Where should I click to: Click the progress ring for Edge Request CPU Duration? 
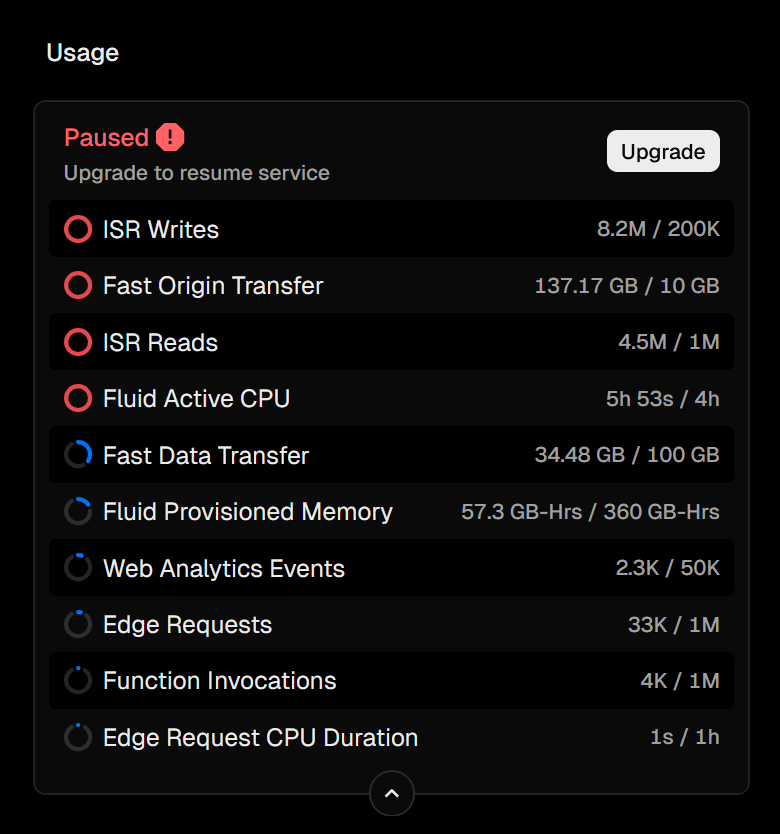77,737
